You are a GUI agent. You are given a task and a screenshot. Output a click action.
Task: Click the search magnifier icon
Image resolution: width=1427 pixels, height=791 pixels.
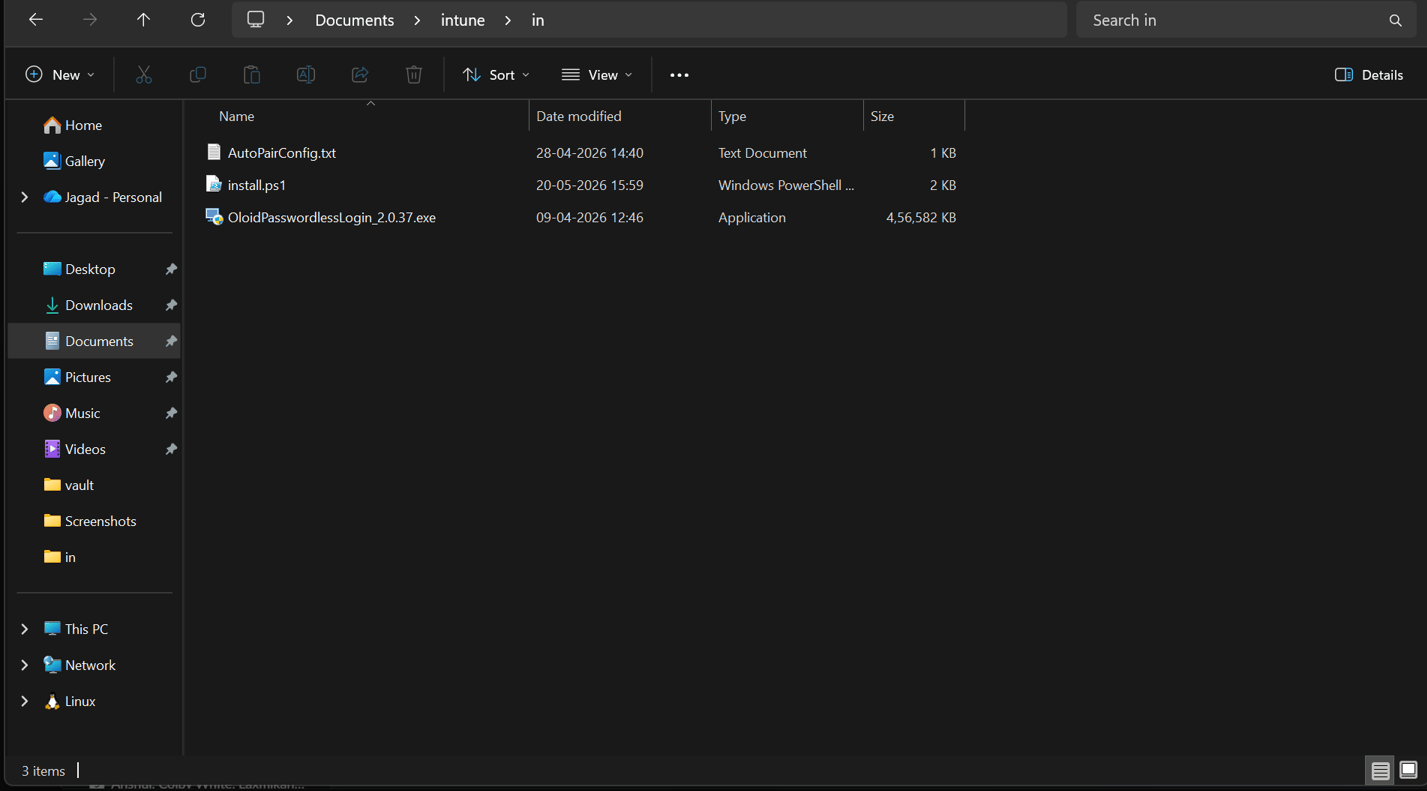pyautogui.click(x=1396, y=20)
